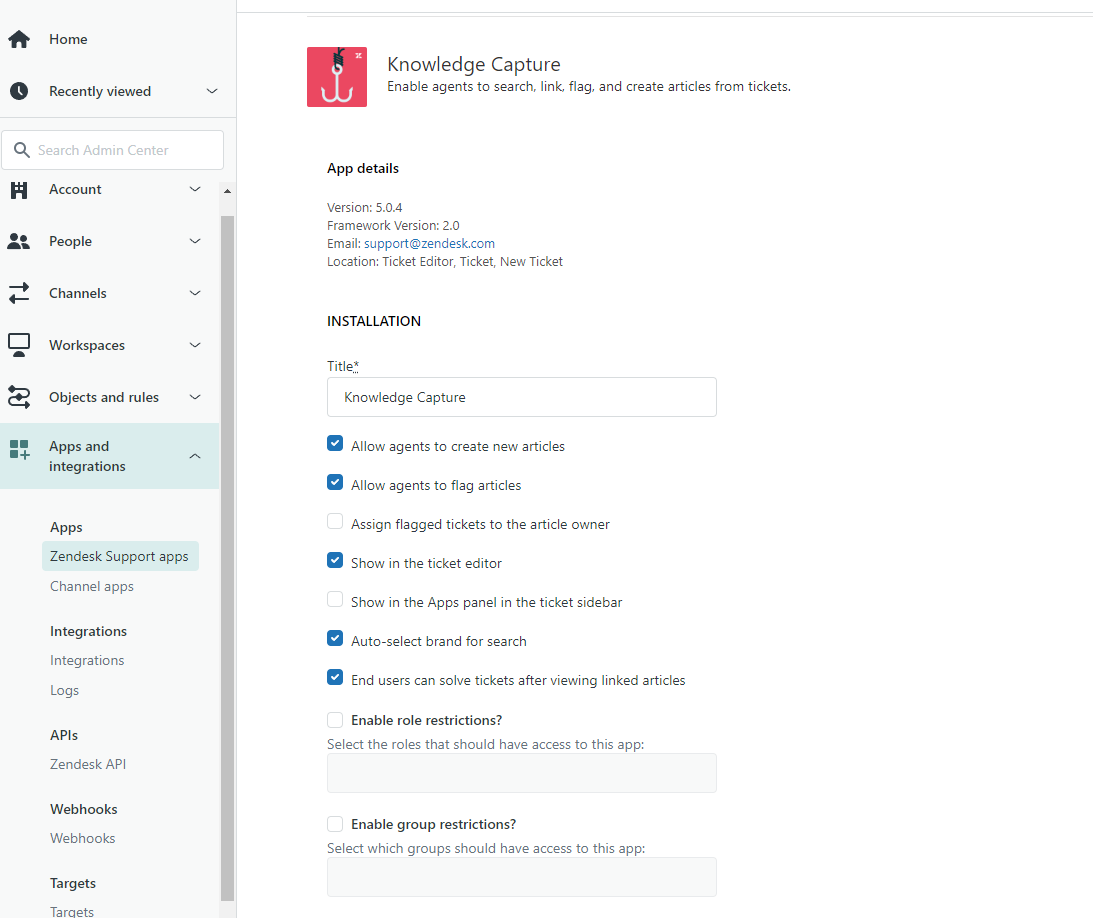This screenshot has width=1093, height=918.
Task: Click the Home house icon
Action: point(19,39)
